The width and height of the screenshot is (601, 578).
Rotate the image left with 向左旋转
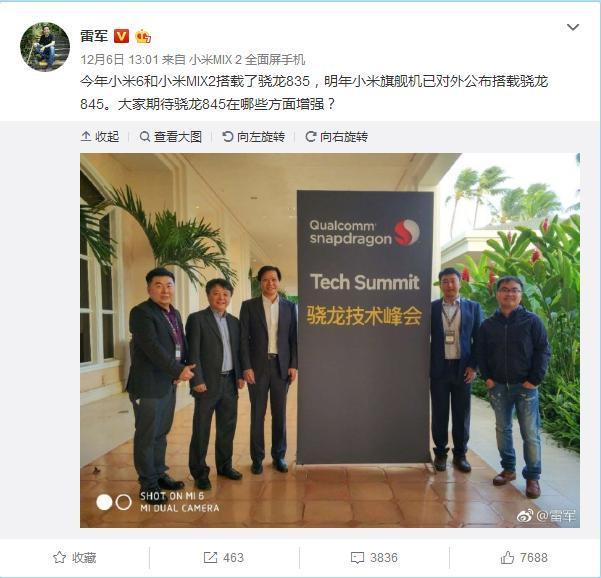[254, 136]
